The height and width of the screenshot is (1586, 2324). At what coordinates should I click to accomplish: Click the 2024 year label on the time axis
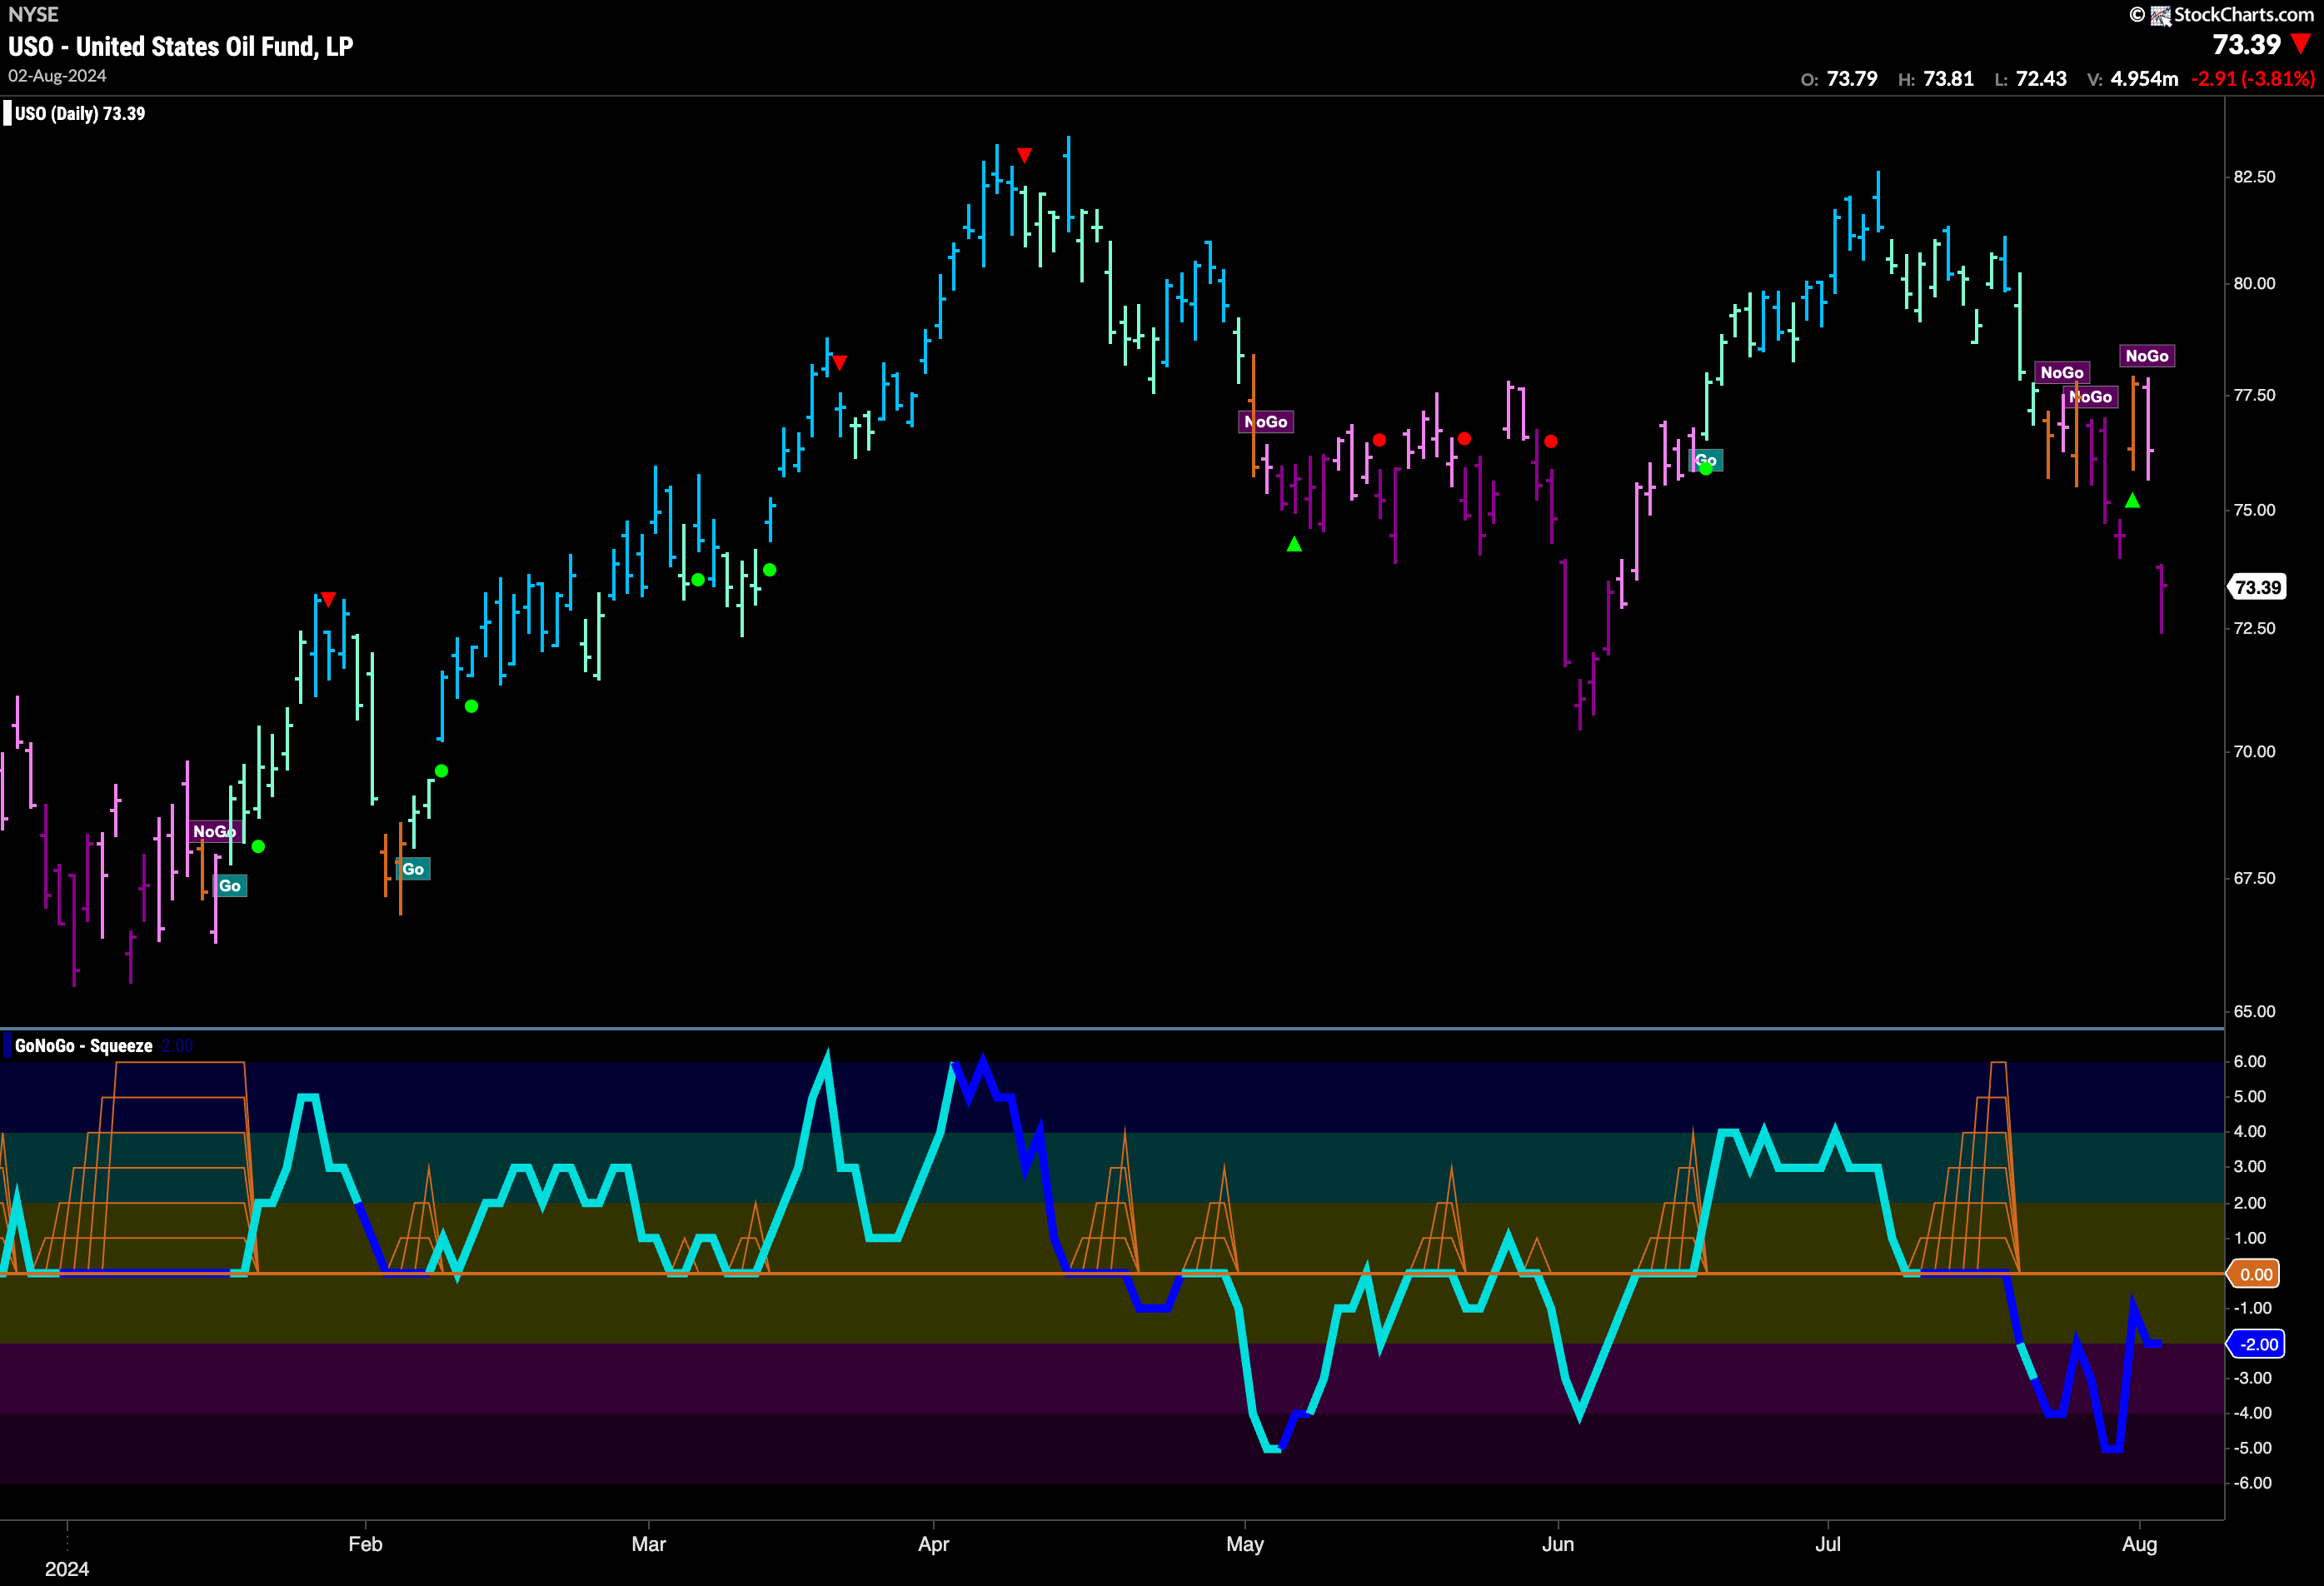(67, 1569)
